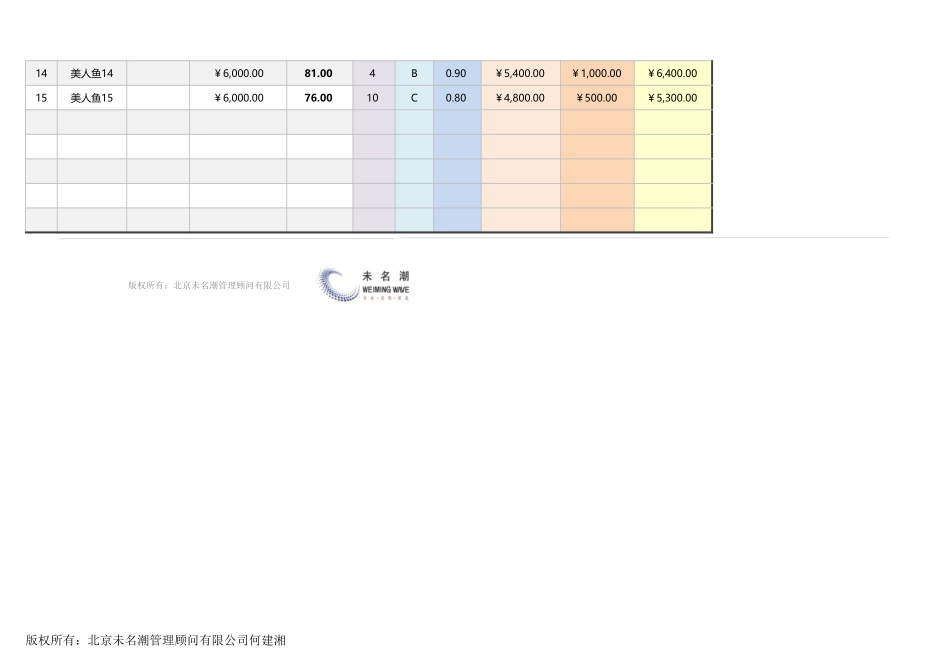
Task: Select the cell showing 76.00
Action: coord(318,97)
